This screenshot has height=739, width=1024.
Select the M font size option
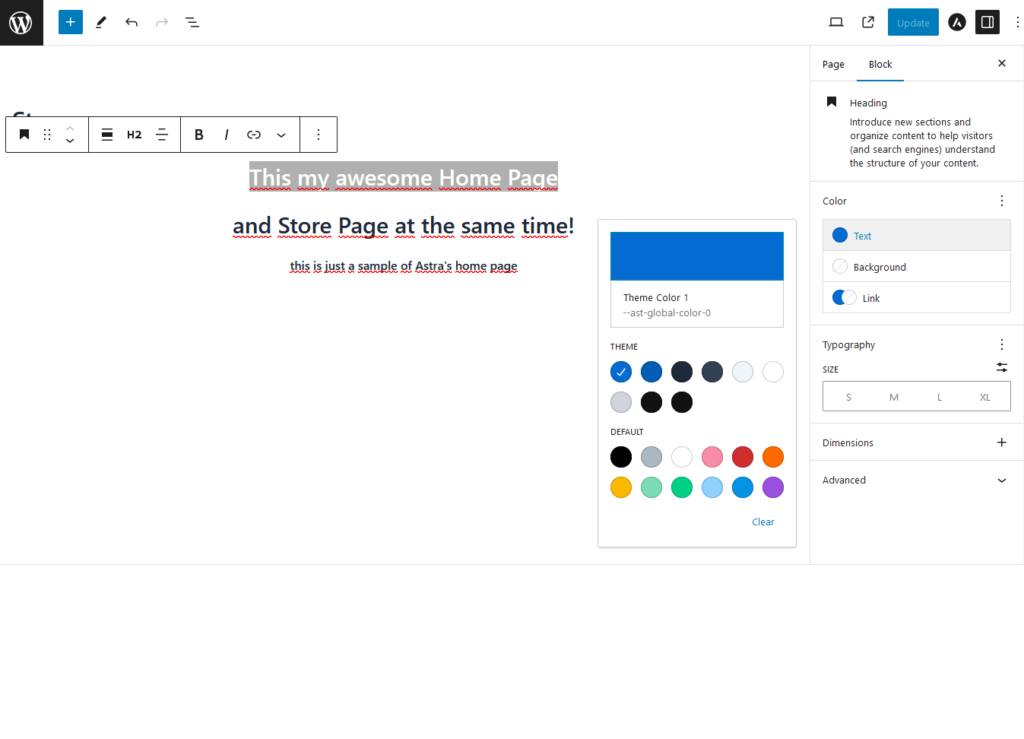point(893,397)
